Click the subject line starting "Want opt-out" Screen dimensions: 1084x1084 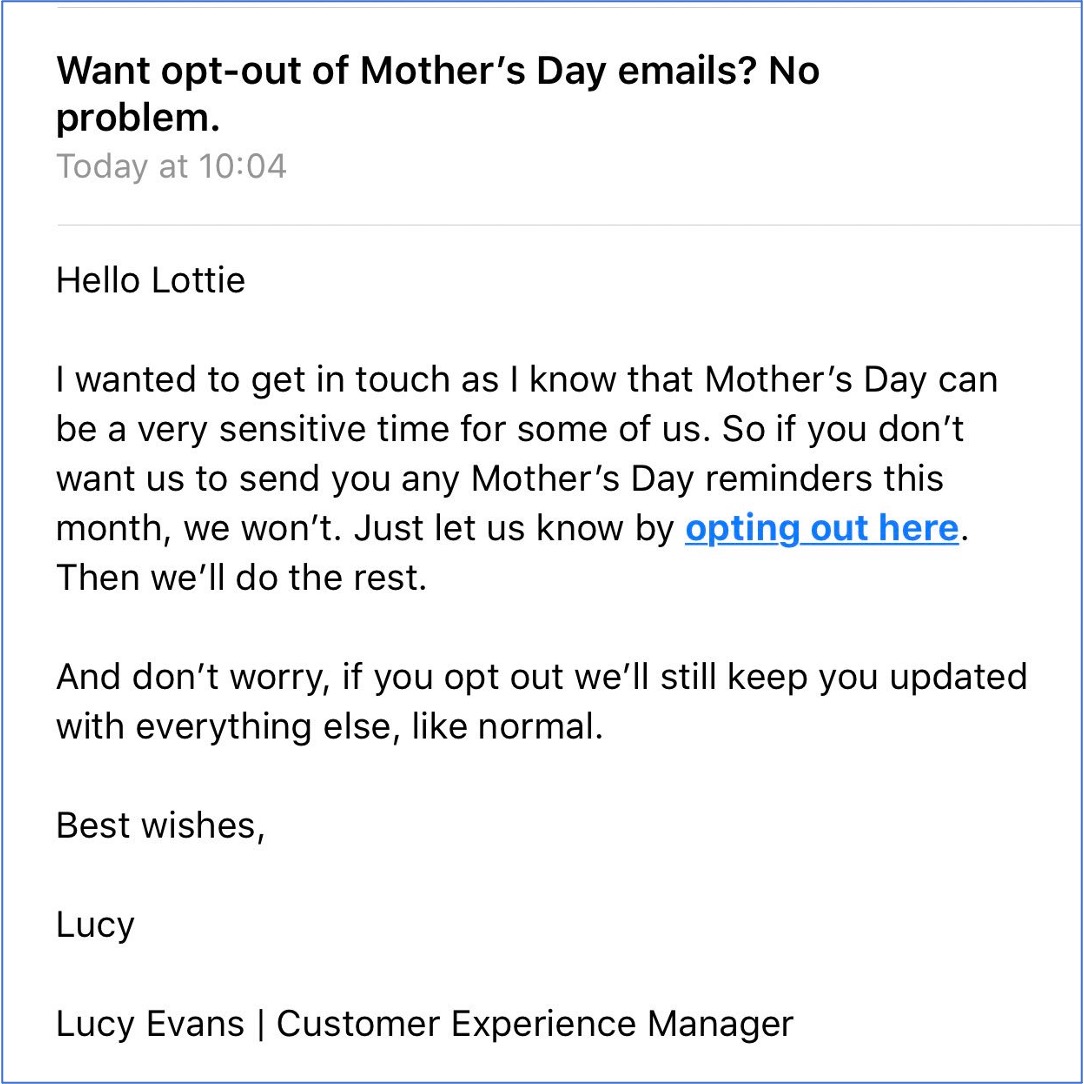(437, 72)
